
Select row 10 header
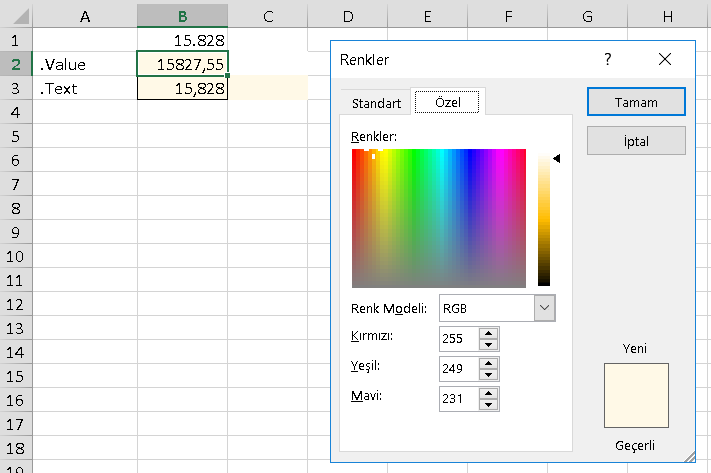coord(16,256)
